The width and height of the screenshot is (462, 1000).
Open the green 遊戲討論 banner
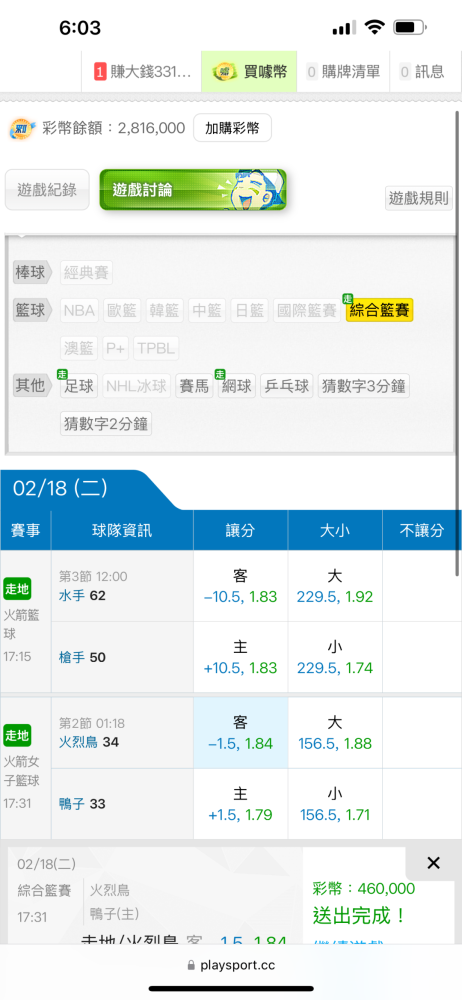point(193,189)
